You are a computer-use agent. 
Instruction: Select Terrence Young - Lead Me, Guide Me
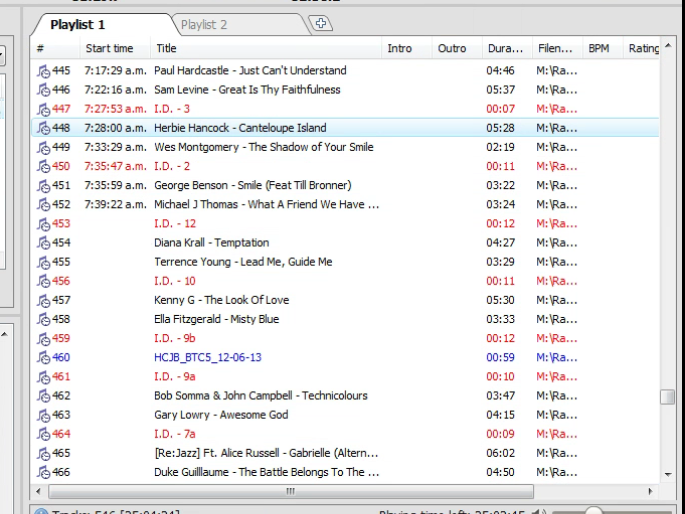click(x=243, y=262)
